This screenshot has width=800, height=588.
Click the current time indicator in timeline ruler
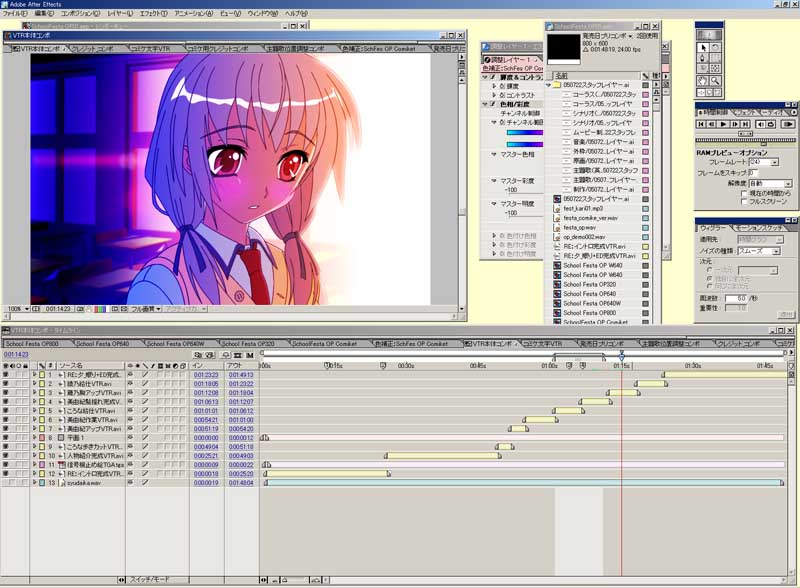coord(621,356)
